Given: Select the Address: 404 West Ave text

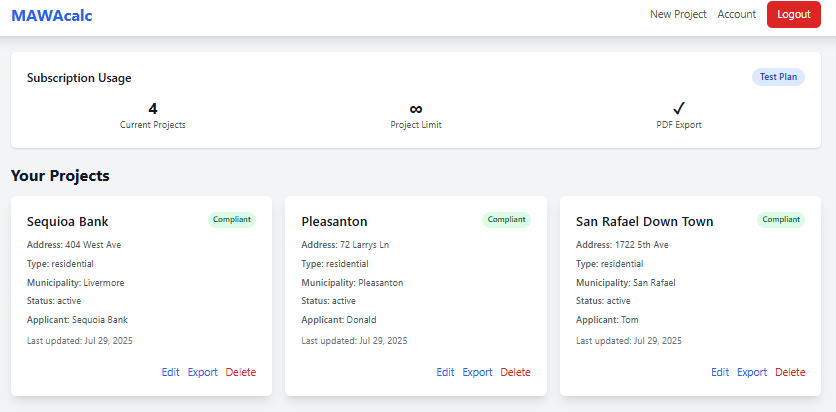Looking at the screenshot, I should click(74, 245).
